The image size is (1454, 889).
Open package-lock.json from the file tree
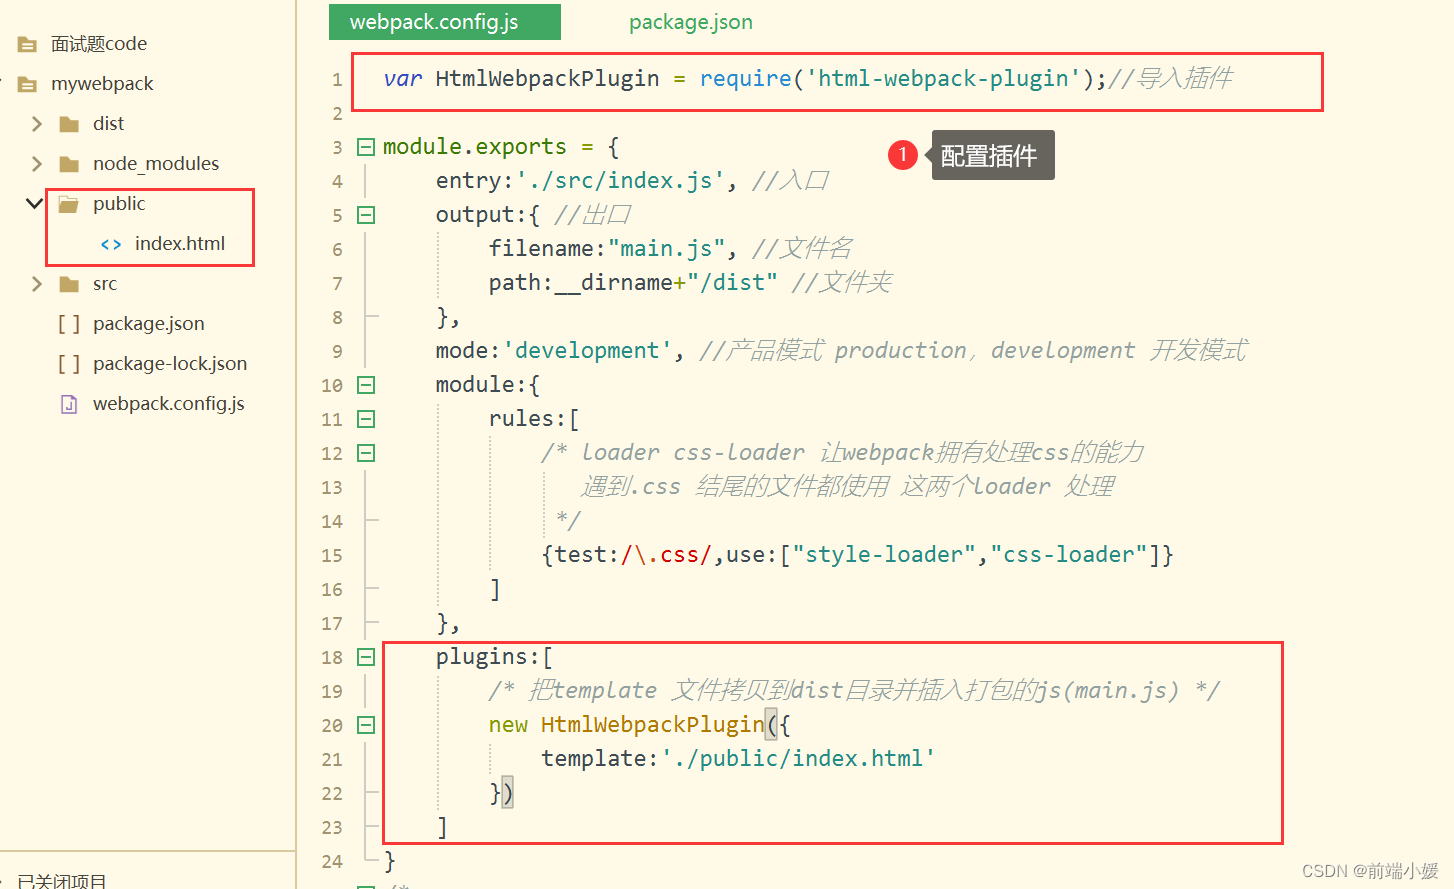pyautogui.click(x=170, y=364)
